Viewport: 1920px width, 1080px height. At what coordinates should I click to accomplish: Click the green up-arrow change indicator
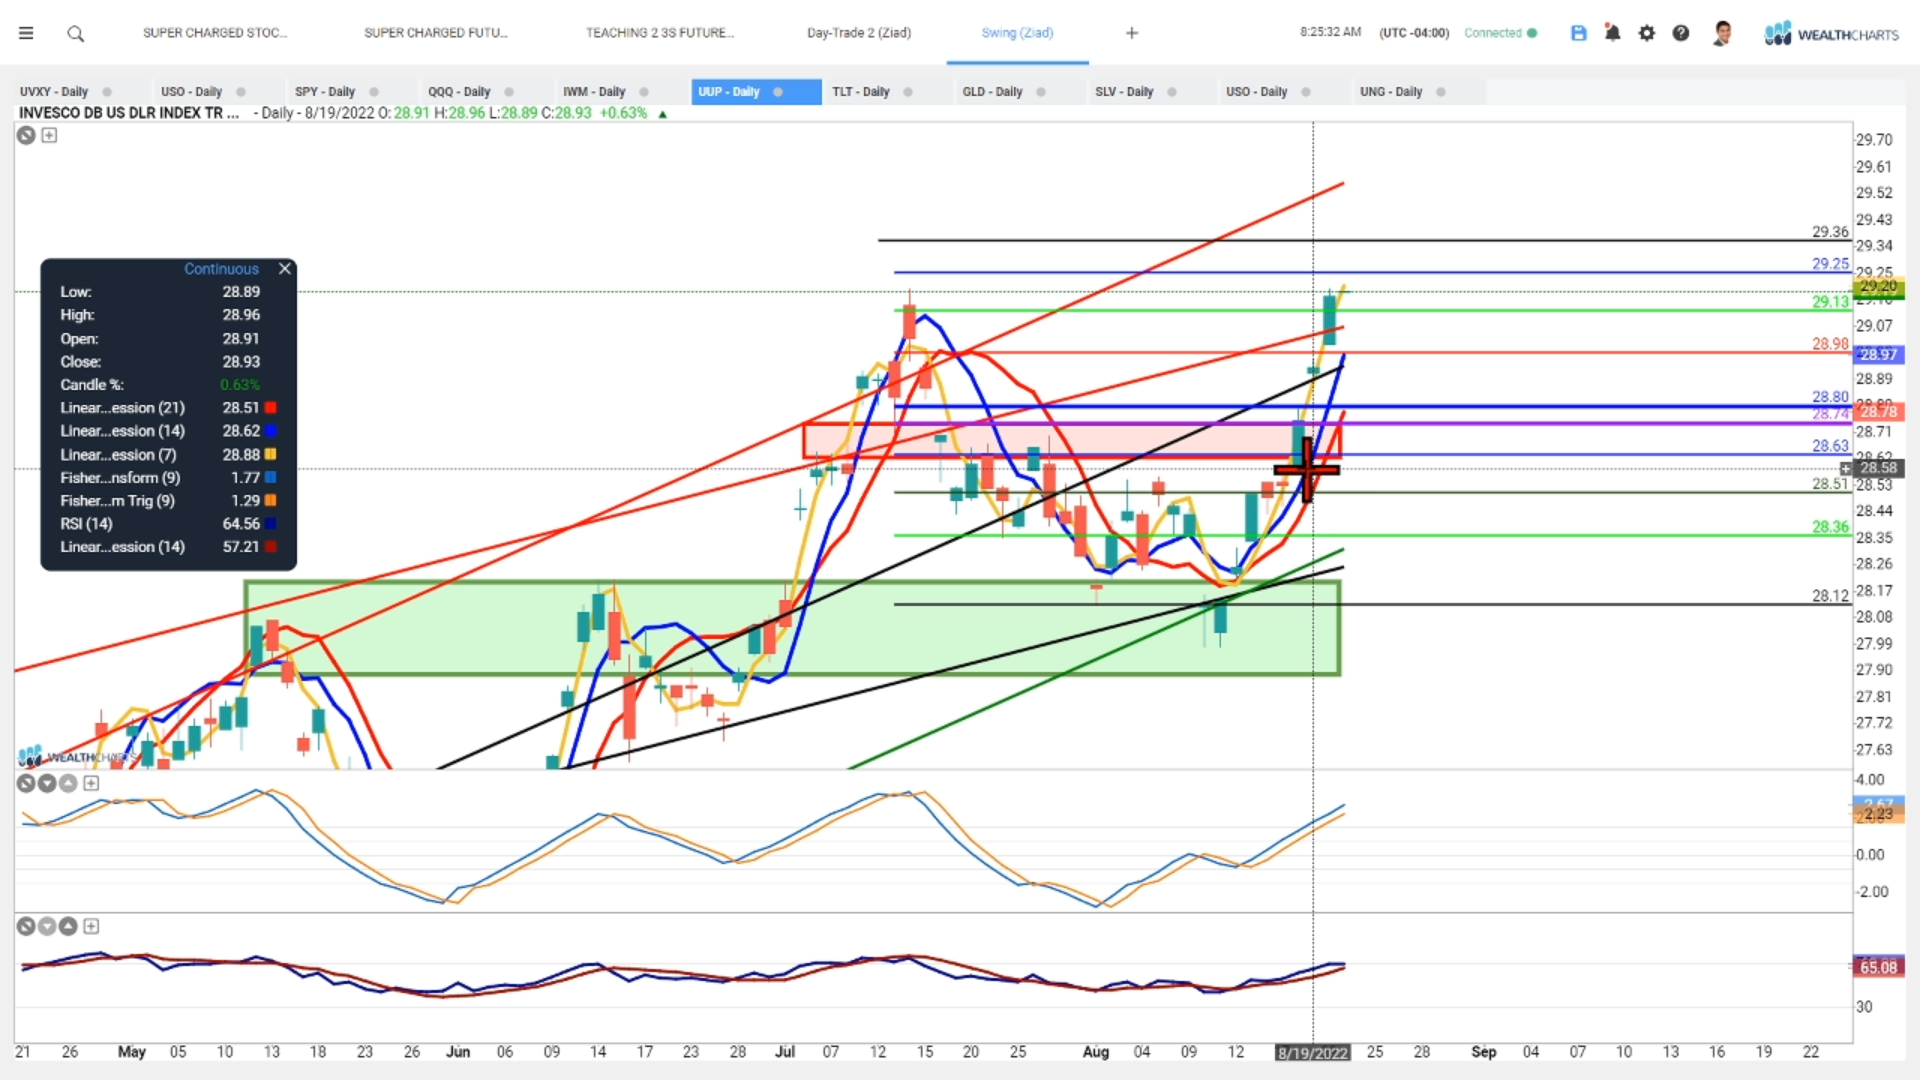coord(662,113)
